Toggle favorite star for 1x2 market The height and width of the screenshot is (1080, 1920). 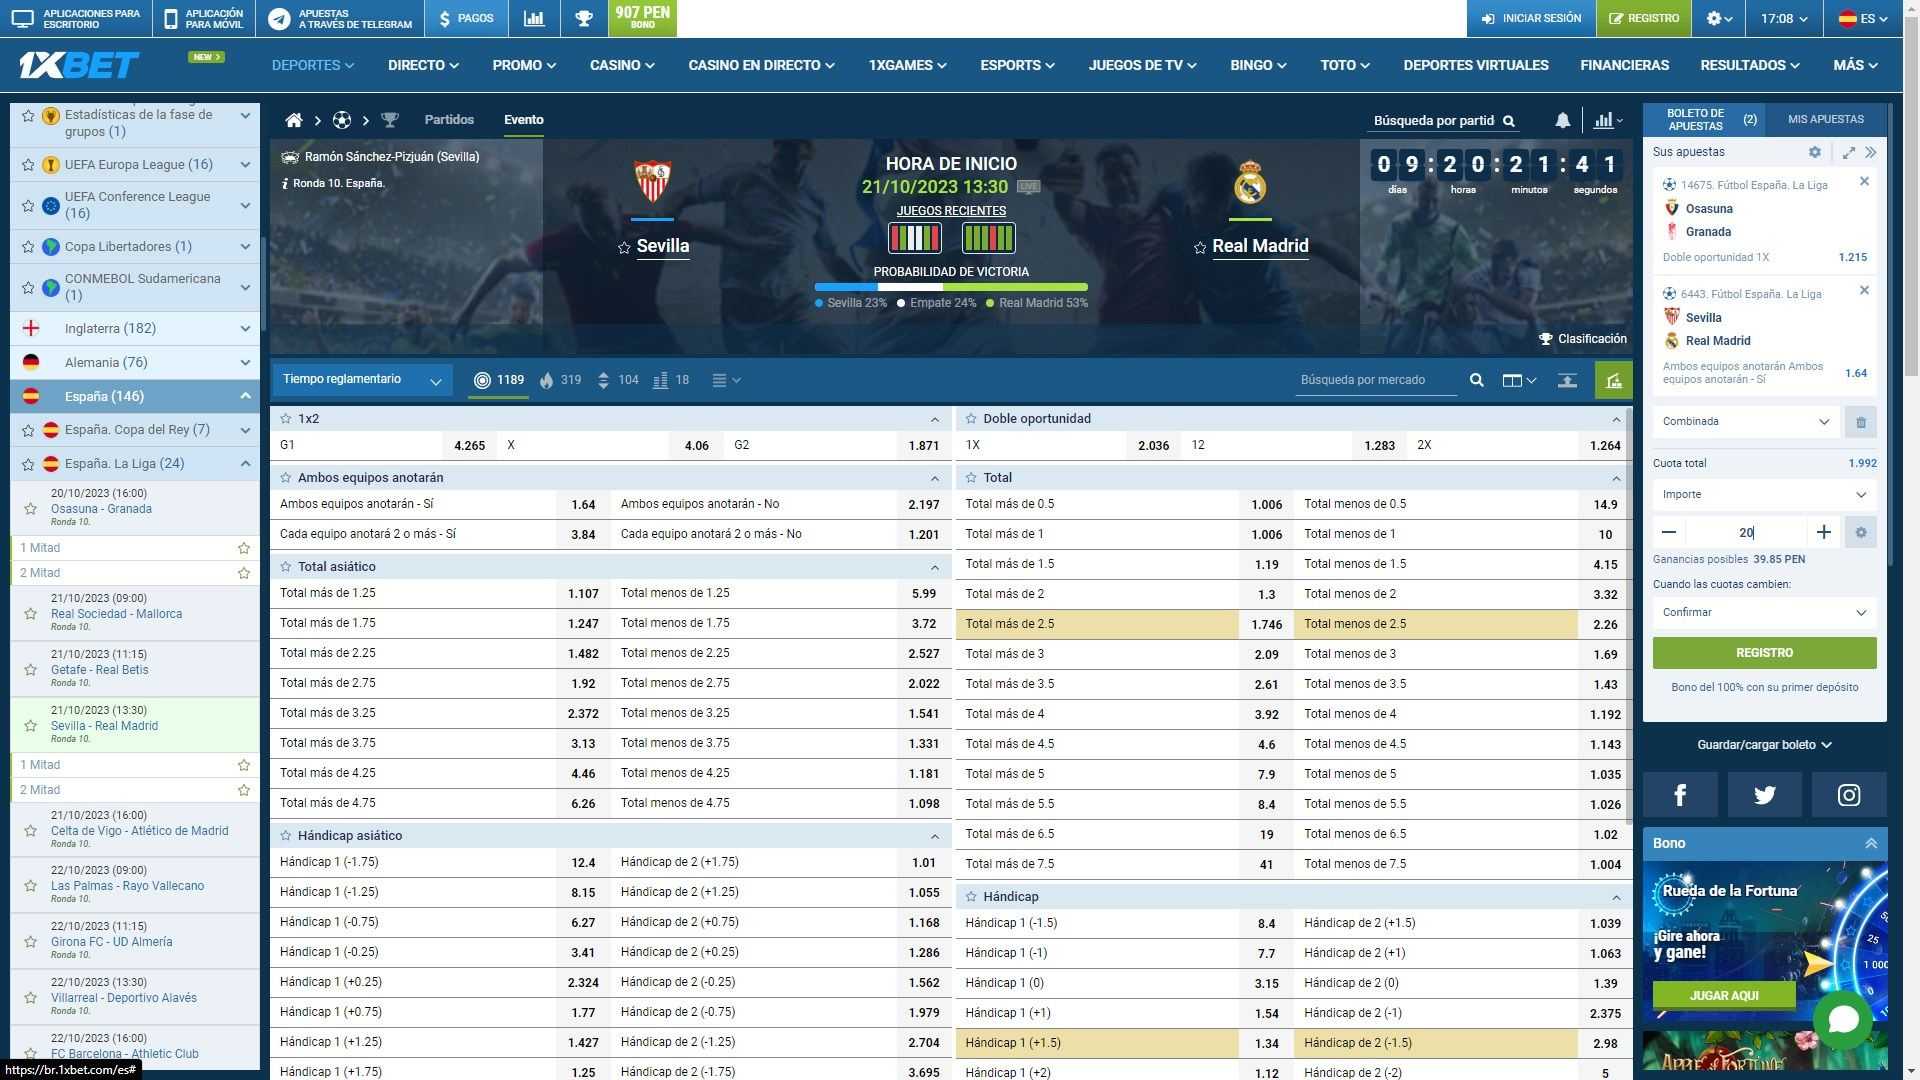pos(285,419)
